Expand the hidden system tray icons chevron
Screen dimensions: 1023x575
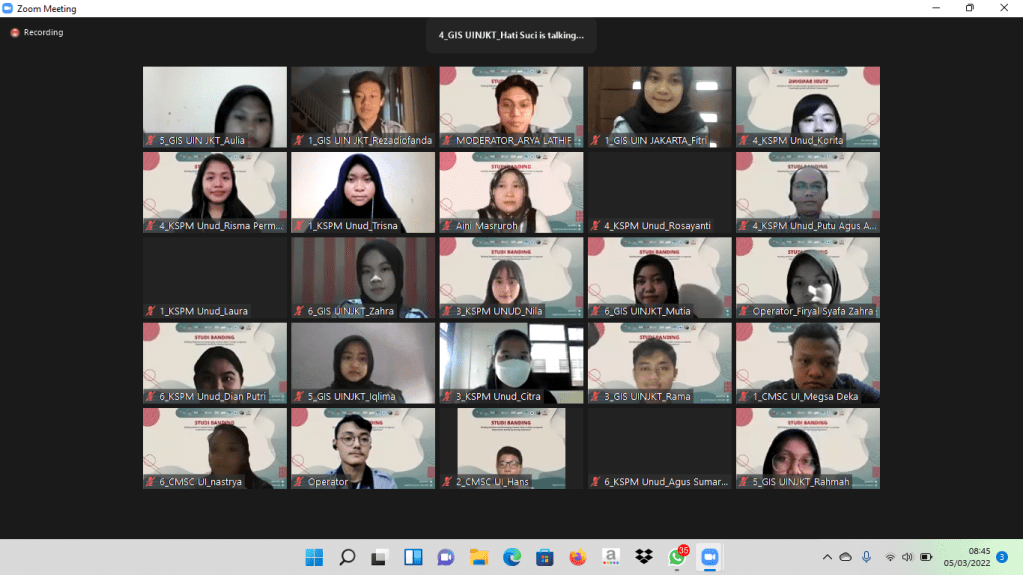(x=827, y=557)
